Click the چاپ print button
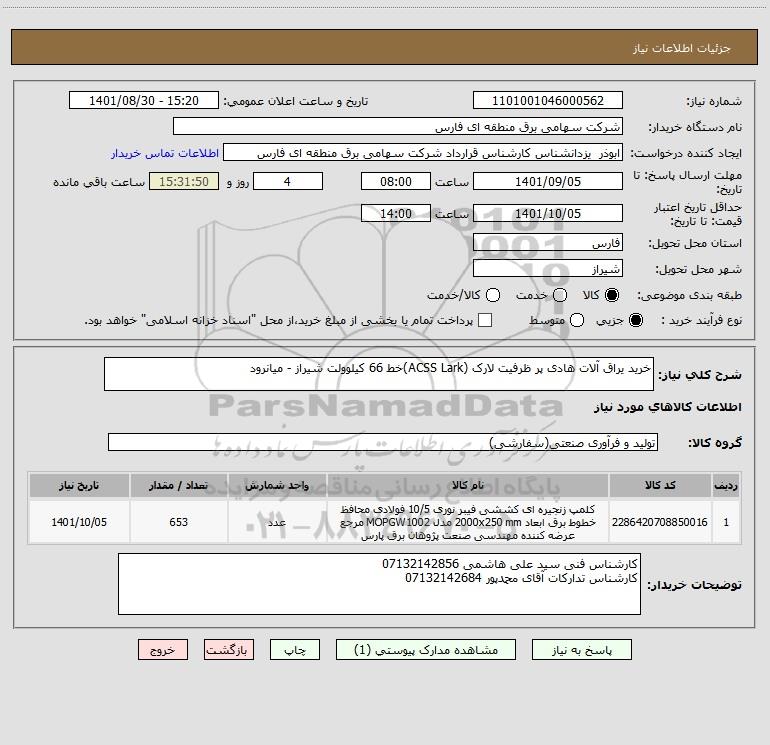770x745 pixels. click(295, 650)
